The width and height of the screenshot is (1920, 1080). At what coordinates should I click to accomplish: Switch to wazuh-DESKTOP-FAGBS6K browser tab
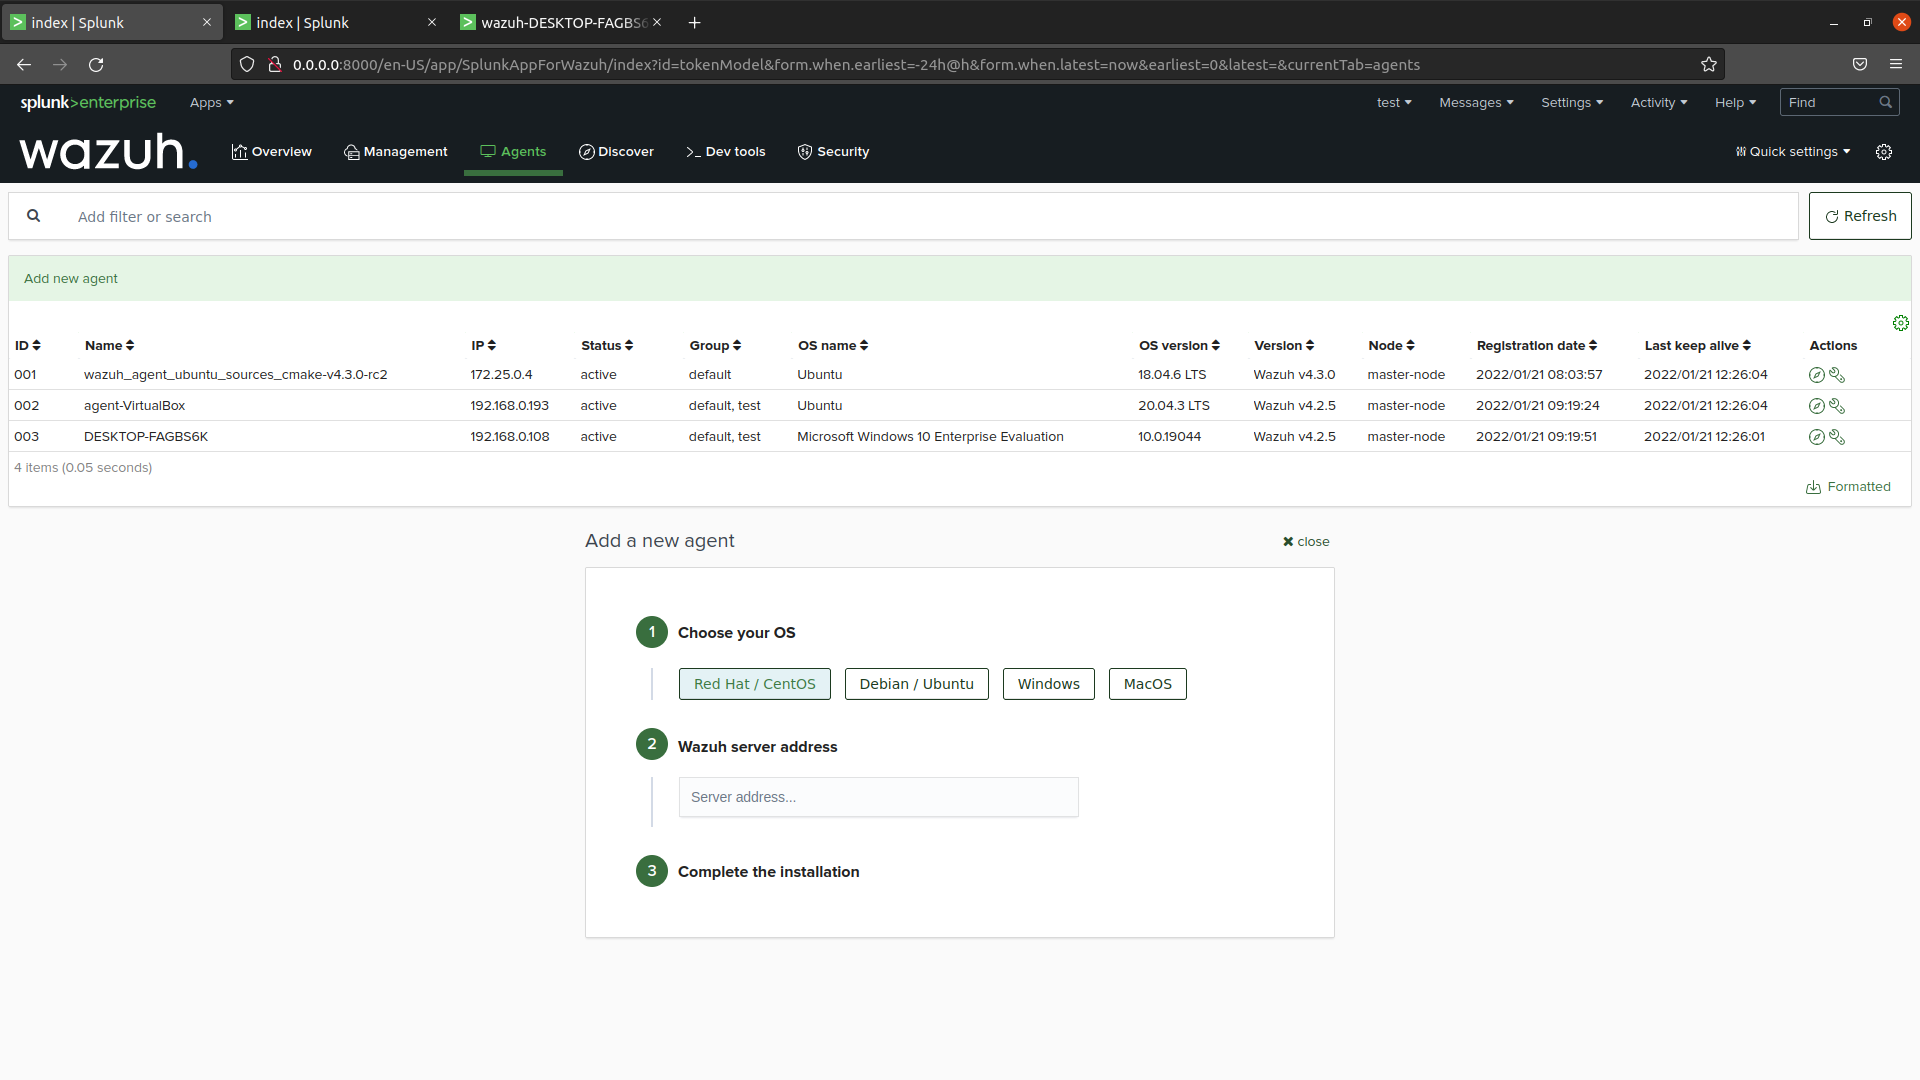click(x=560, y=22)
